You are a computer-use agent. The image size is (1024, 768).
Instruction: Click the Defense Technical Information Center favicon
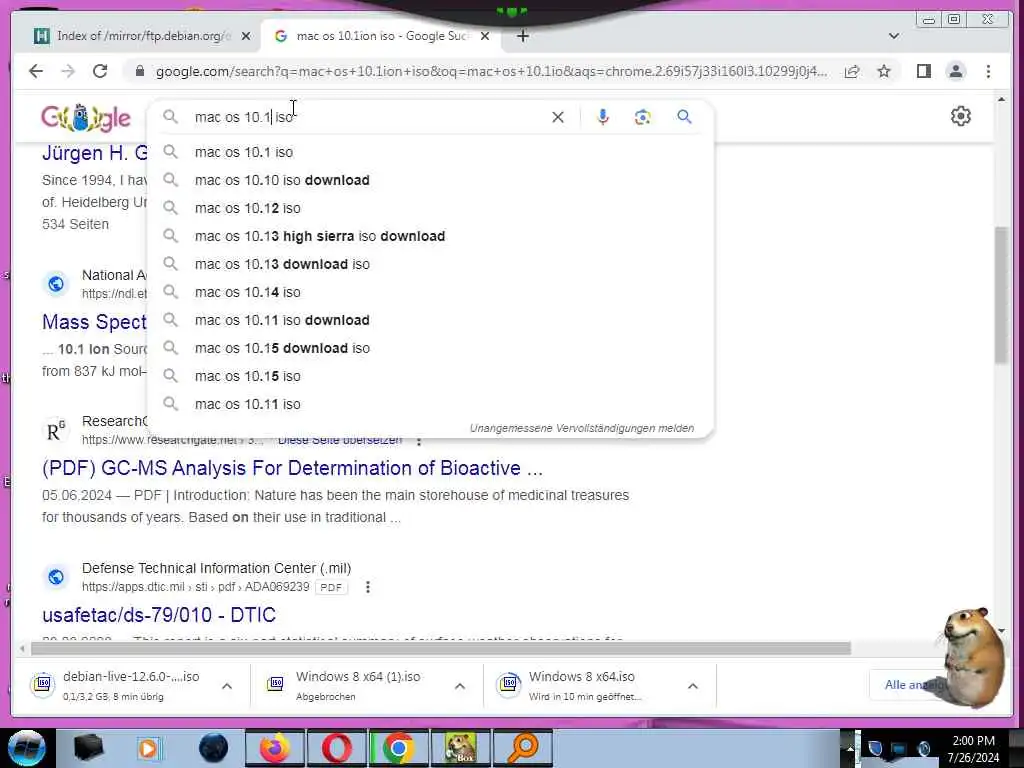point(56,577)
